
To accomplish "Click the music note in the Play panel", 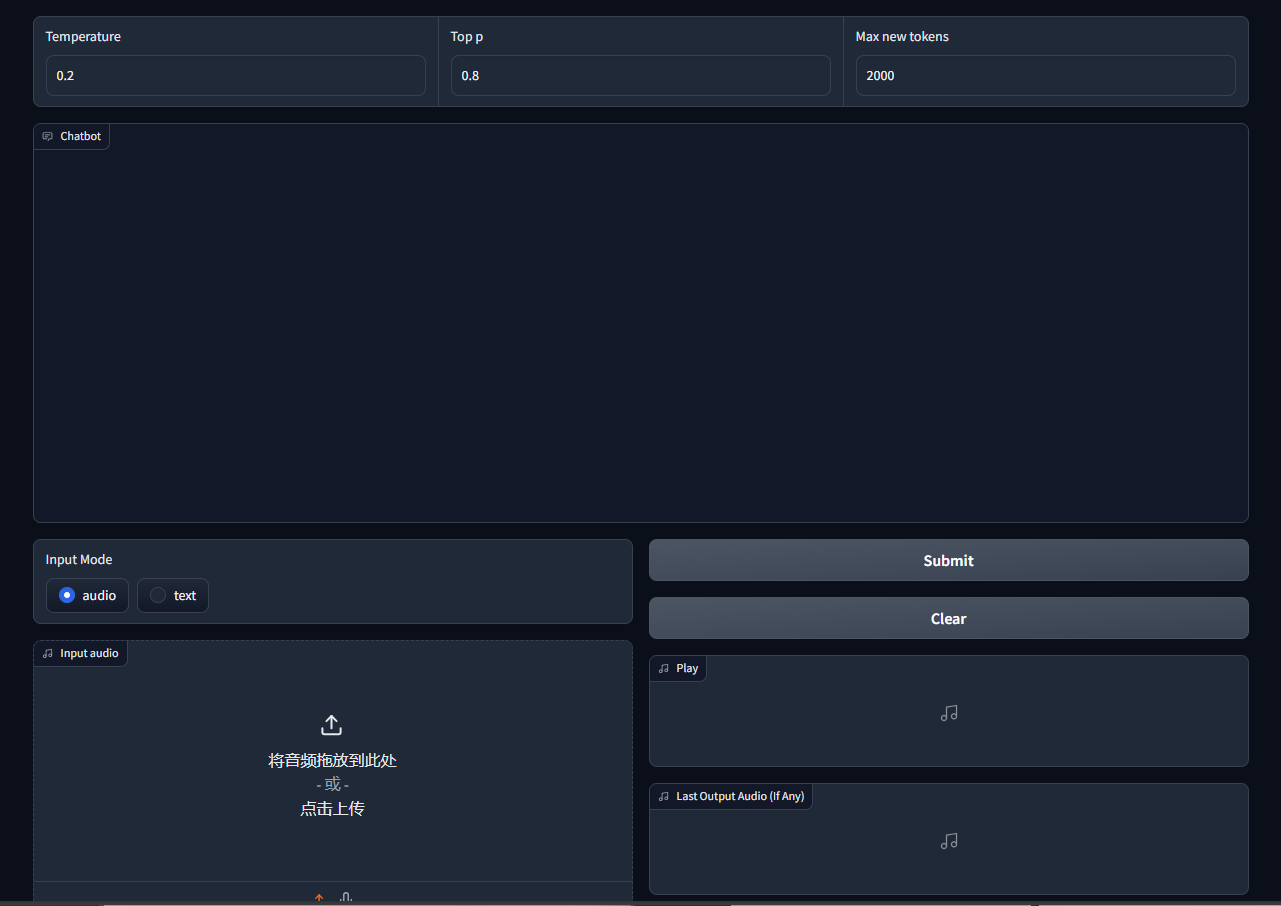I will point(949,713).
